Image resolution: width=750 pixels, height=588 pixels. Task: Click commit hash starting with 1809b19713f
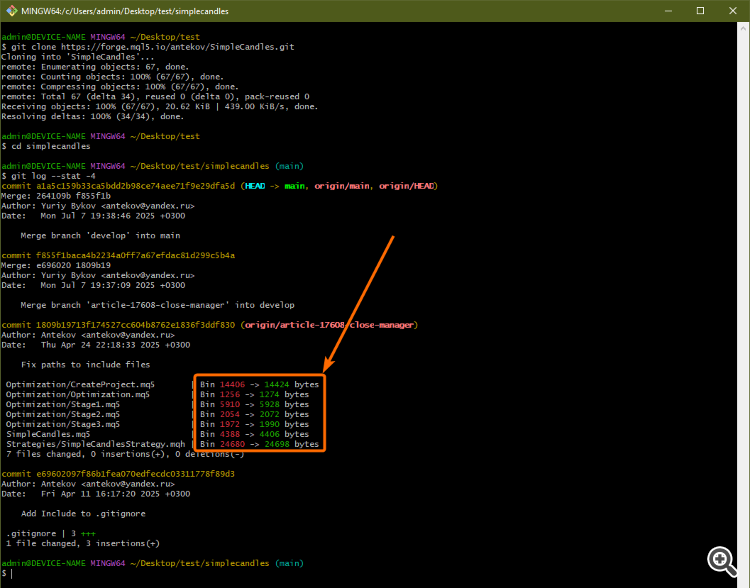pos(136,325)
